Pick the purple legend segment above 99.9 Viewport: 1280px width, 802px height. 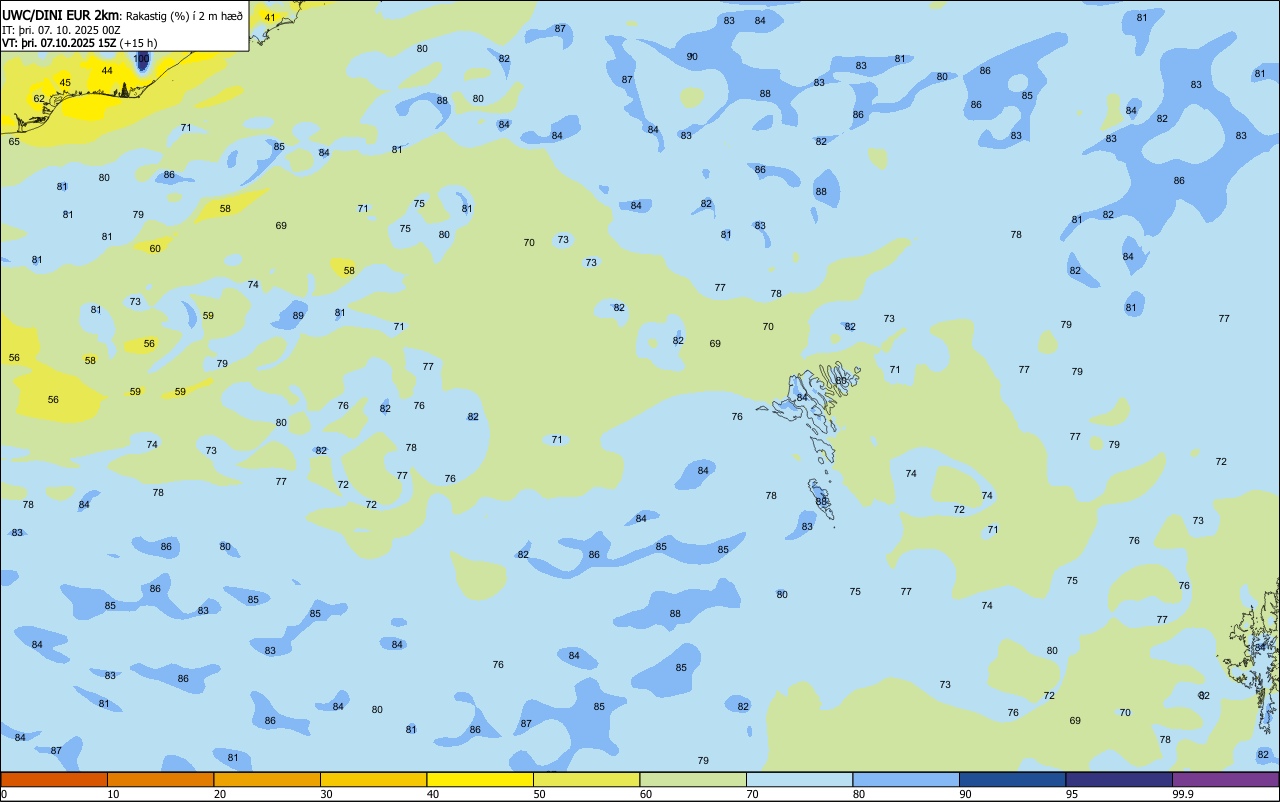1225,779
